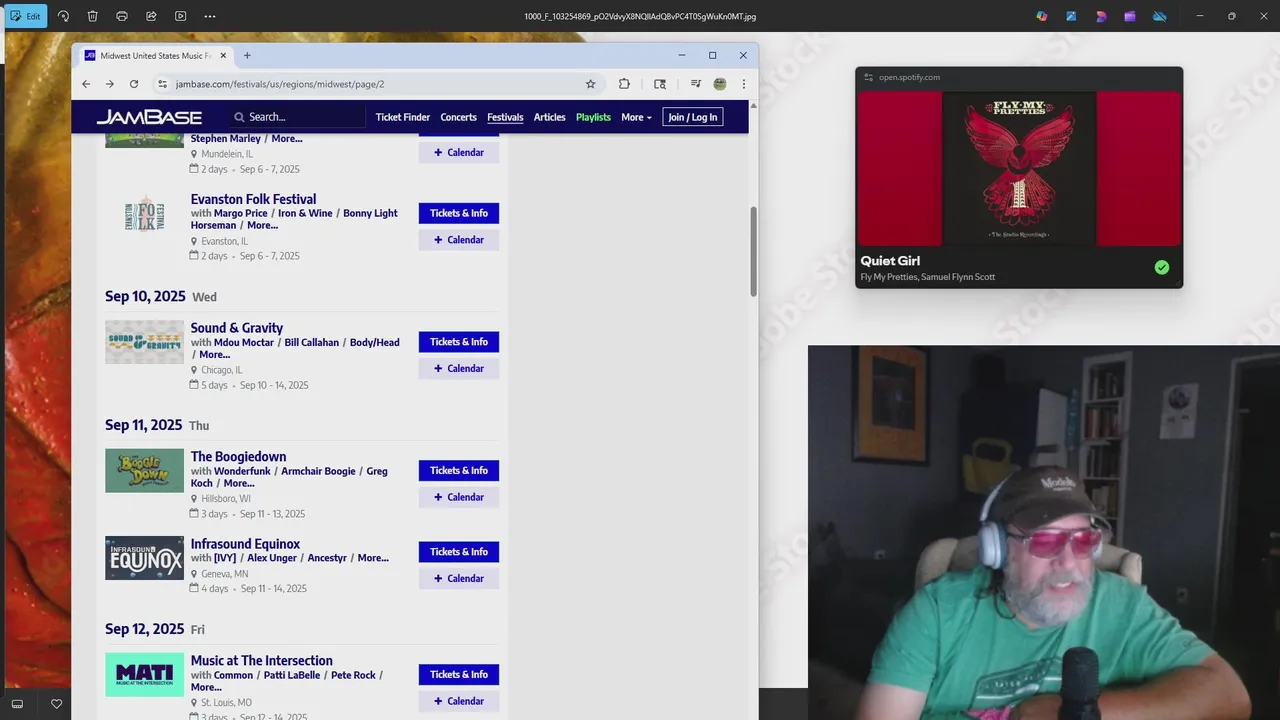The image size is (1280, 720).
Task: Open Copilot icon in Photos title bar
Action: [1042, 16]
